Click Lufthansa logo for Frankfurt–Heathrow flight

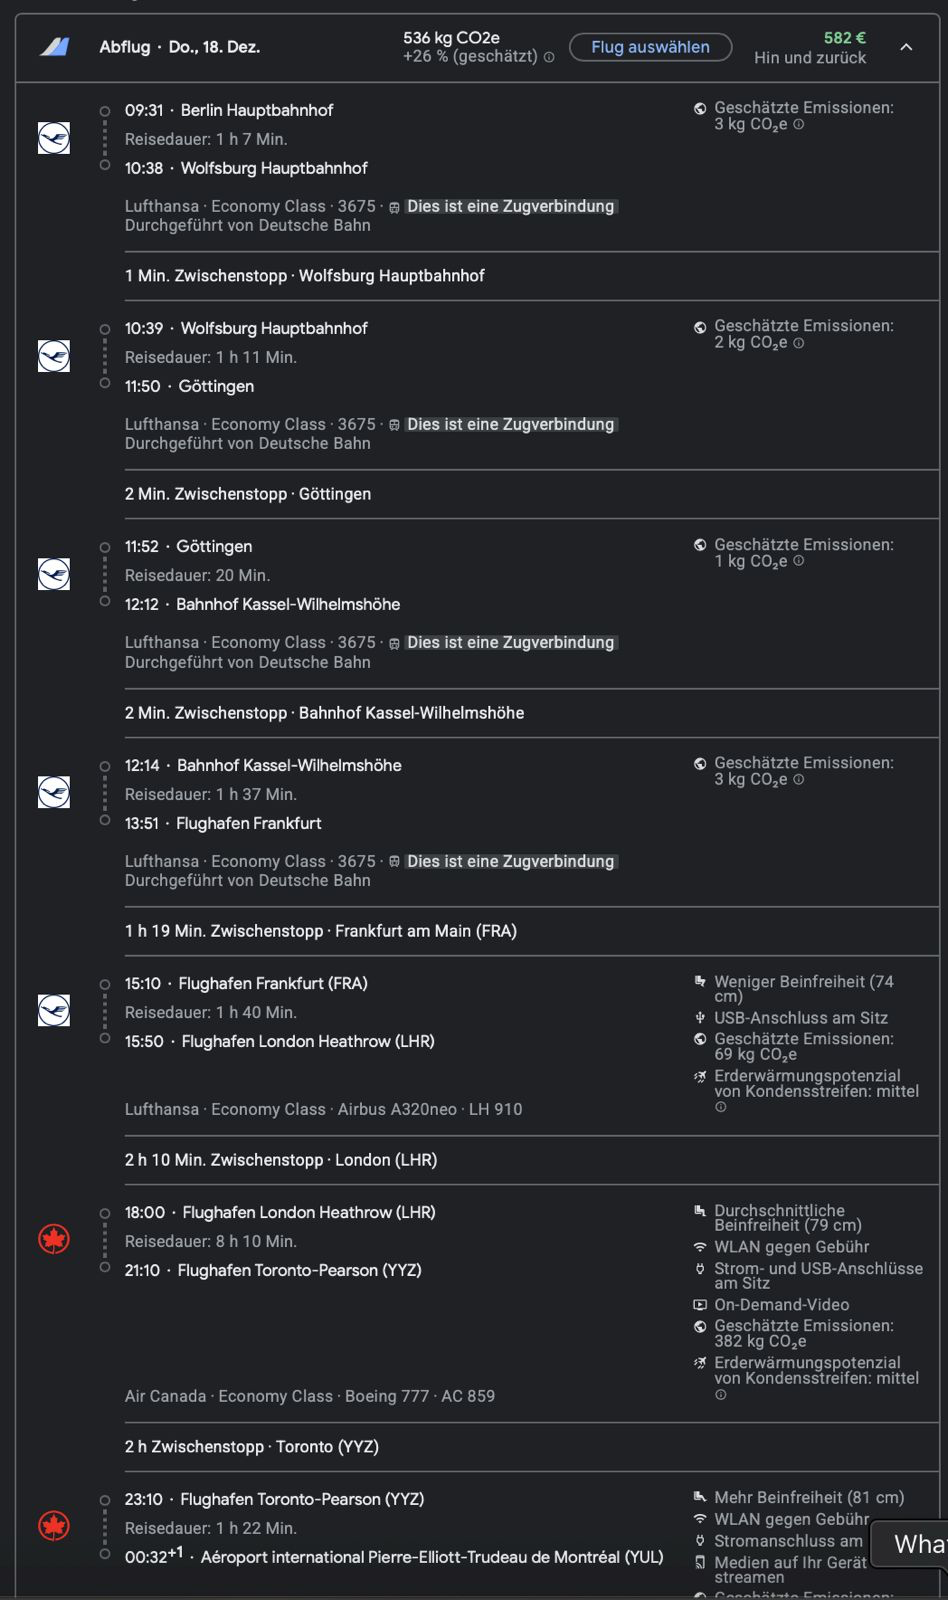tap(54, 1010)
